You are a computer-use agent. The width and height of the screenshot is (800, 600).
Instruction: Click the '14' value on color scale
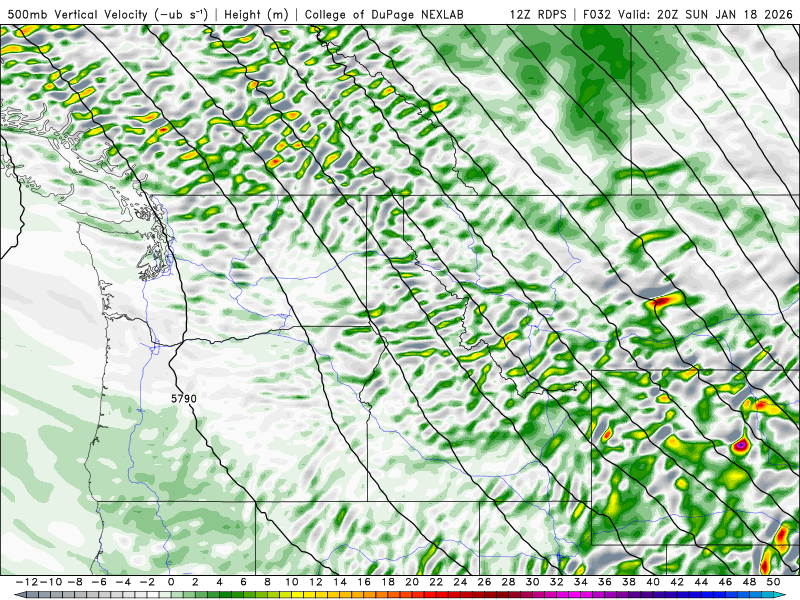tap(340, 582)
